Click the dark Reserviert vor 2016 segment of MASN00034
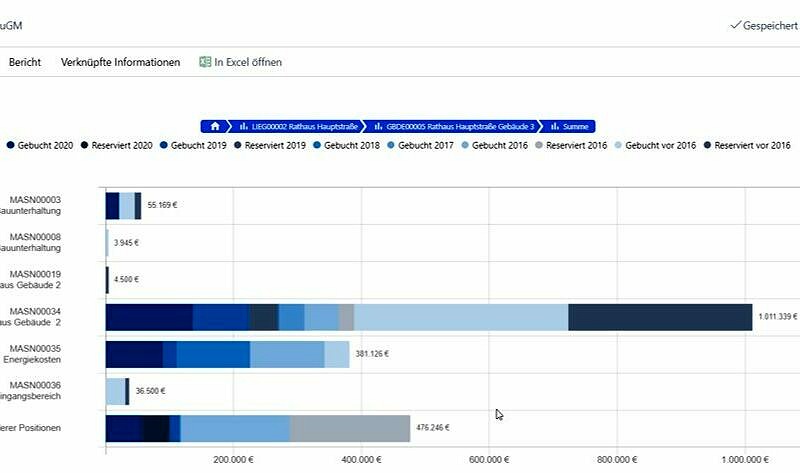Screen dimensions: 800x473 [x=660, y=317]
